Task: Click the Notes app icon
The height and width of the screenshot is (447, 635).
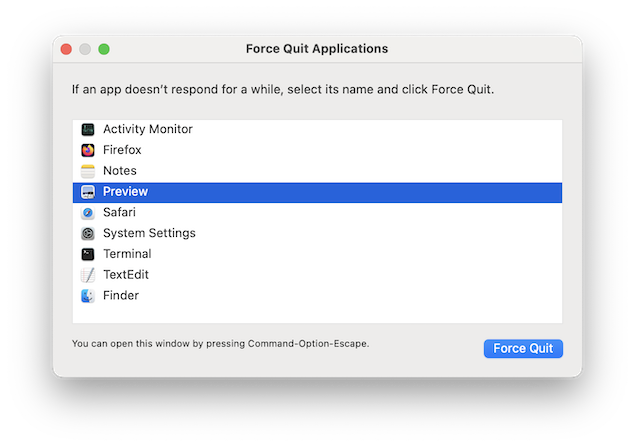Action: click(88, 171)
